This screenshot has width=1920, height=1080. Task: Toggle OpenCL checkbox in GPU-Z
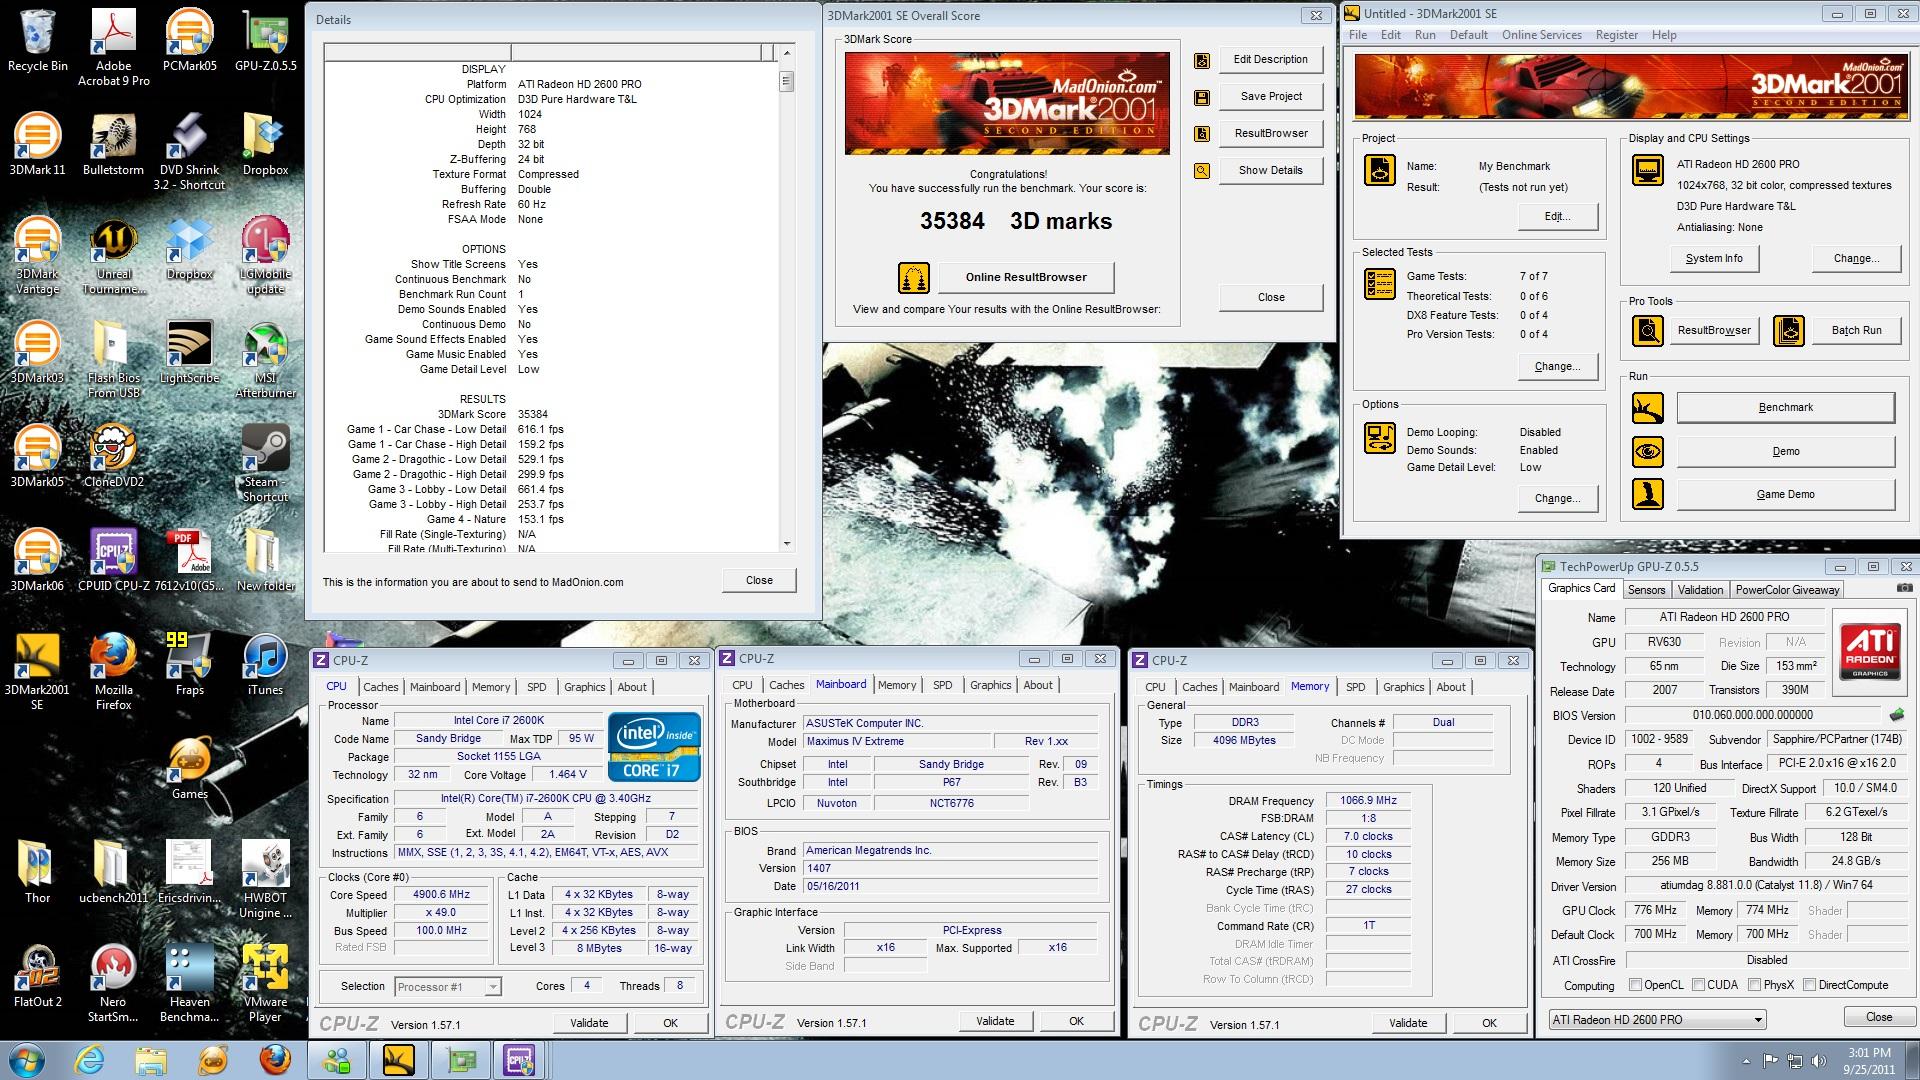tap(1635, 985)
